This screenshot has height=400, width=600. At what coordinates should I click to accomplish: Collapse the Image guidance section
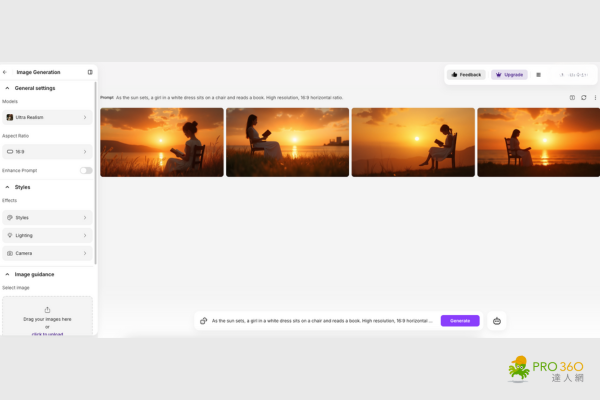(7, 274)
